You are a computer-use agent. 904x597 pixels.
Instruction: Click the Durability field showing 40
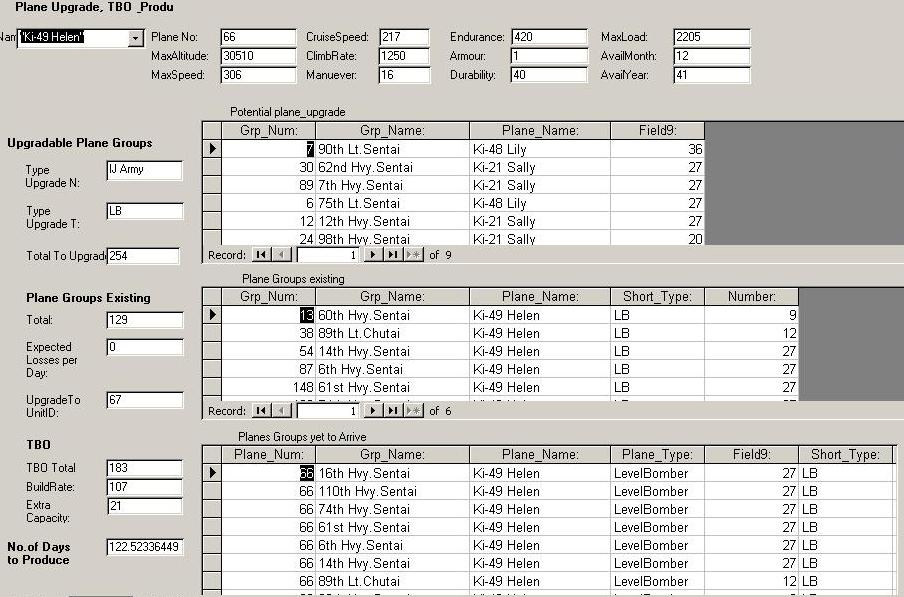tap(549, 75)
